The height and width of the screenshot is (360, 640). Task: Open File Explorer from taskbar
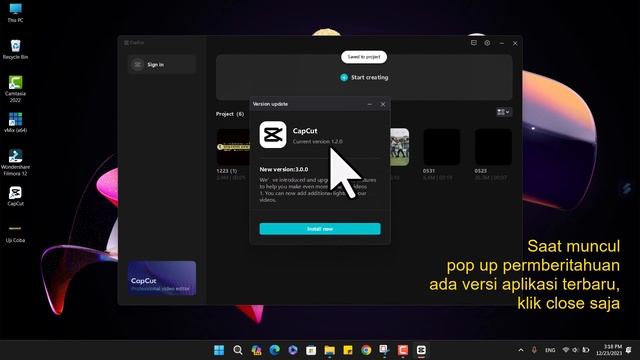click(329, 350)
